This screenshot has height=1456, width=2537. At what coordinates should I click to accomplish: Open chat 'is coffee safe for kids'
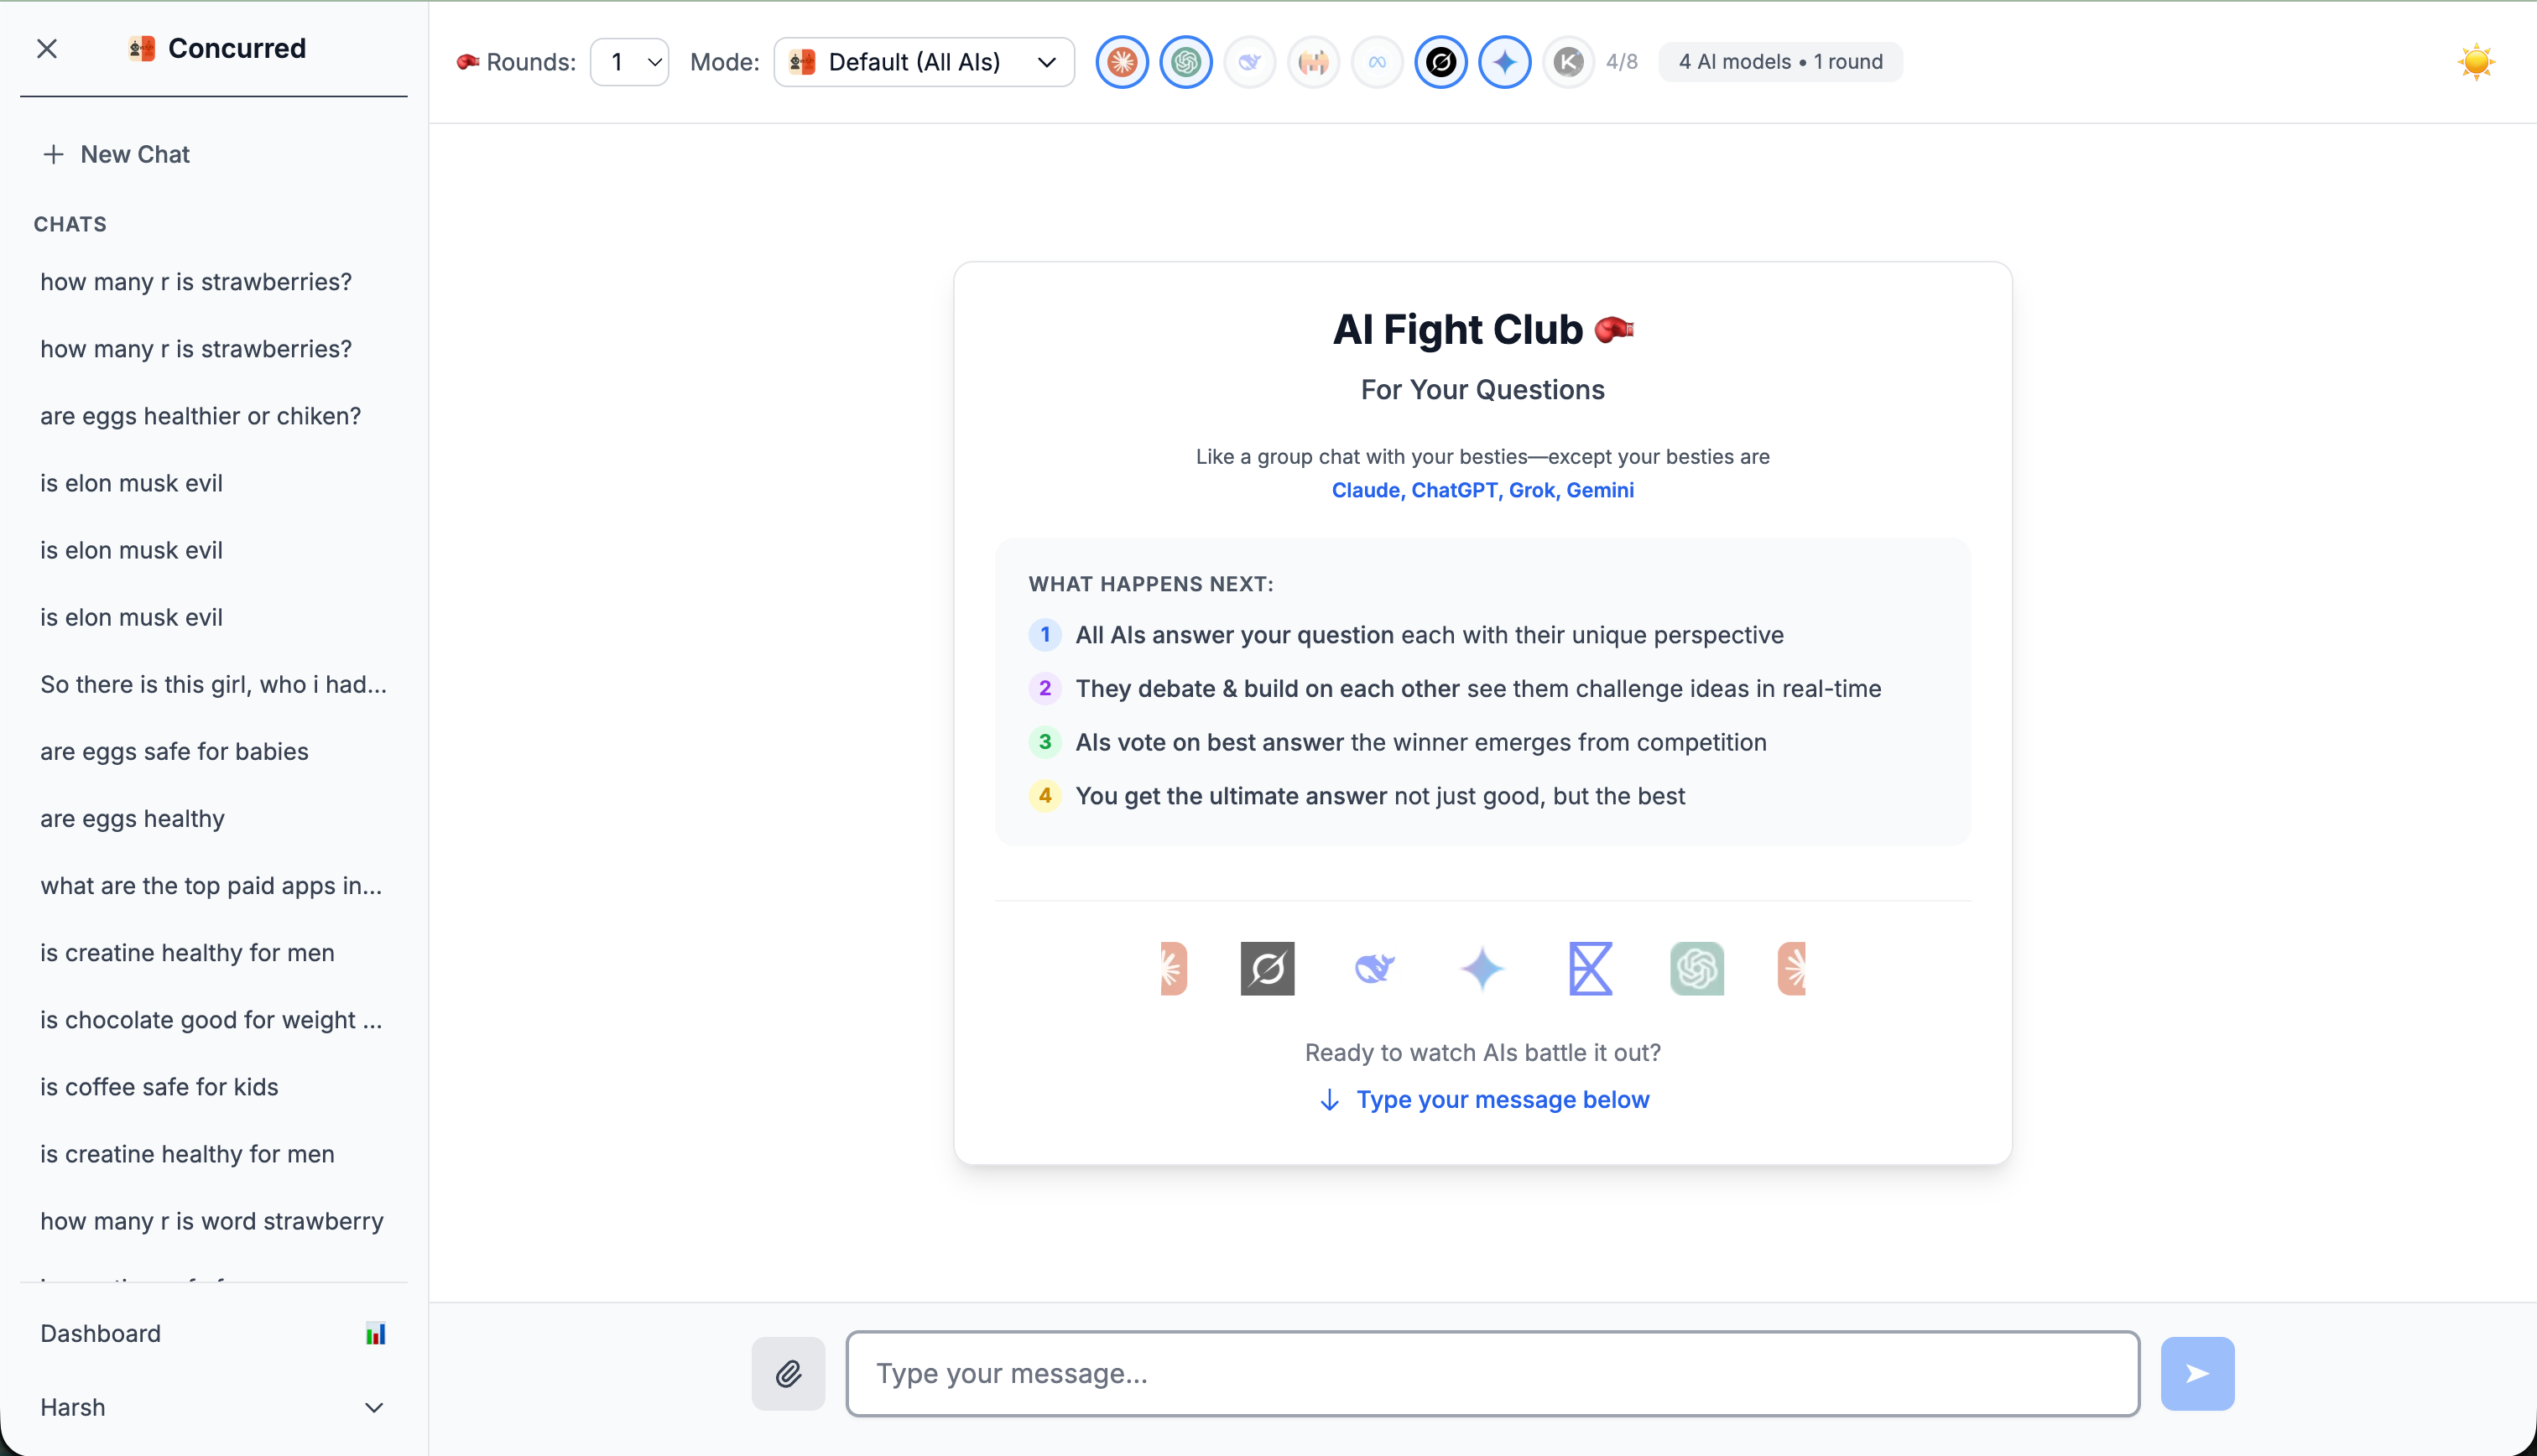point(159,1086)
